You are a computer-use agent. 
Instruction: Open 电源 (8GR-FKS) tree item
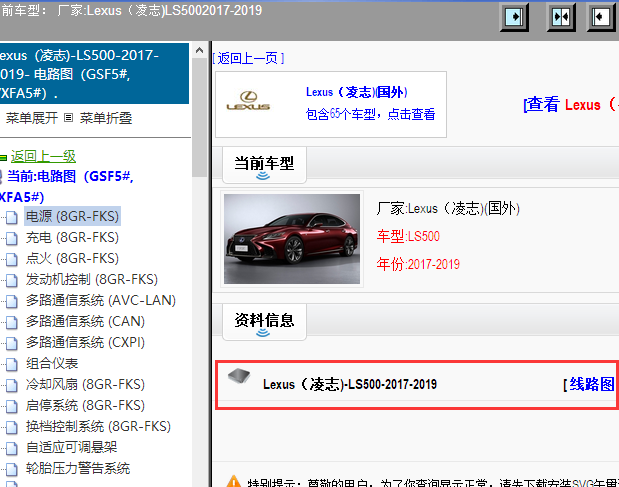coord(73,216)
